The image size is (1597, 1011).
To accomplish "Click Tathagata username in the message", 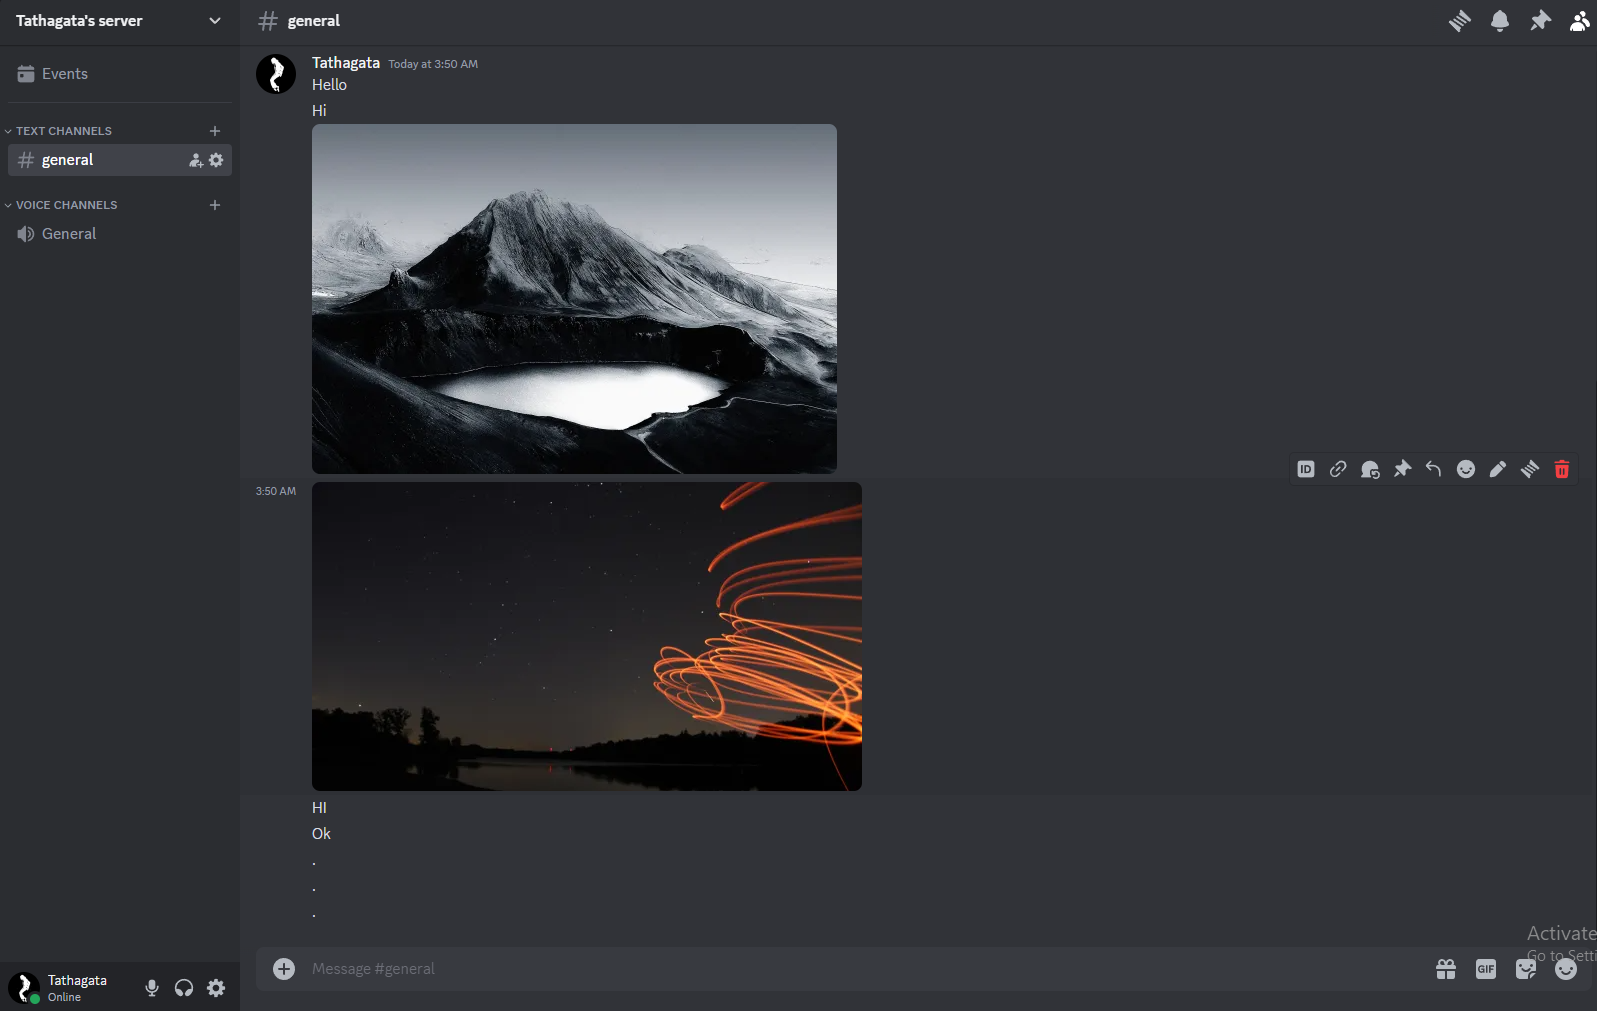I will (x=346, y=63).
